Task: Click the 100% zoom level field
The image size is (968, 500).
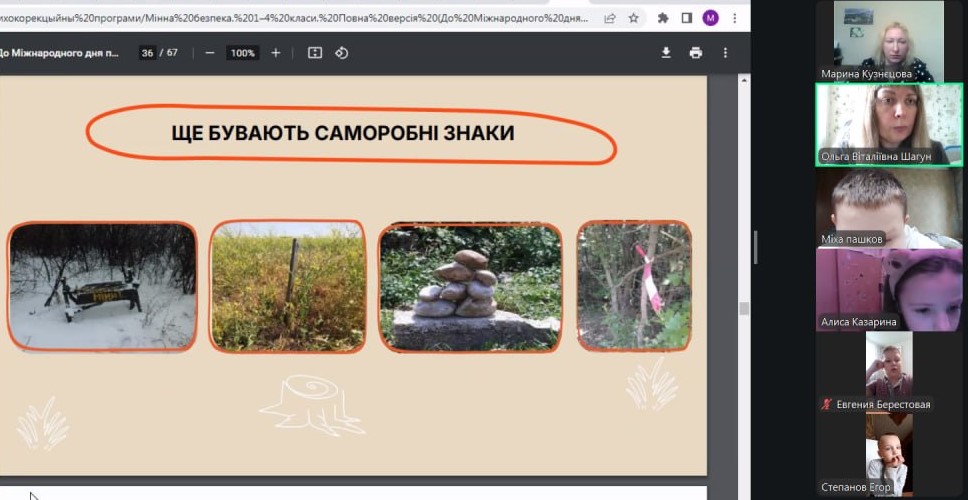Action: point(242,53)
